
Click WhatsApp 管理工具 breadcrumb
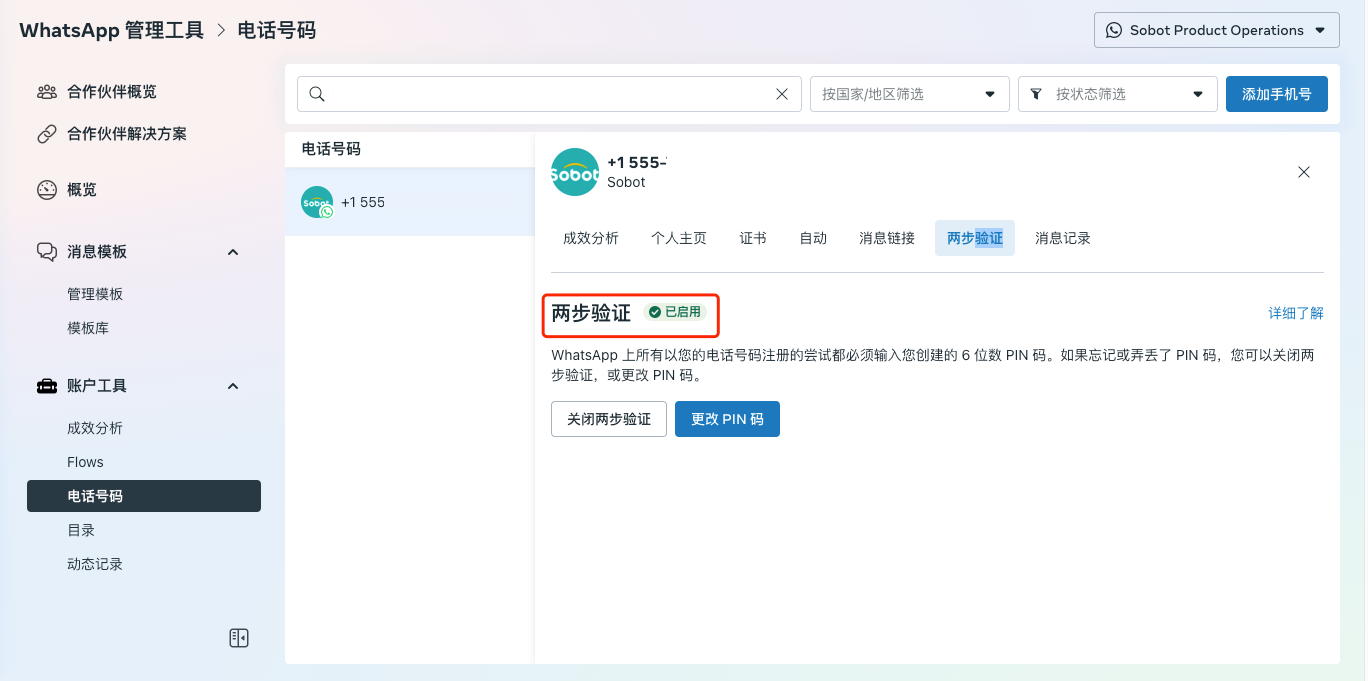tap(111, 30)
